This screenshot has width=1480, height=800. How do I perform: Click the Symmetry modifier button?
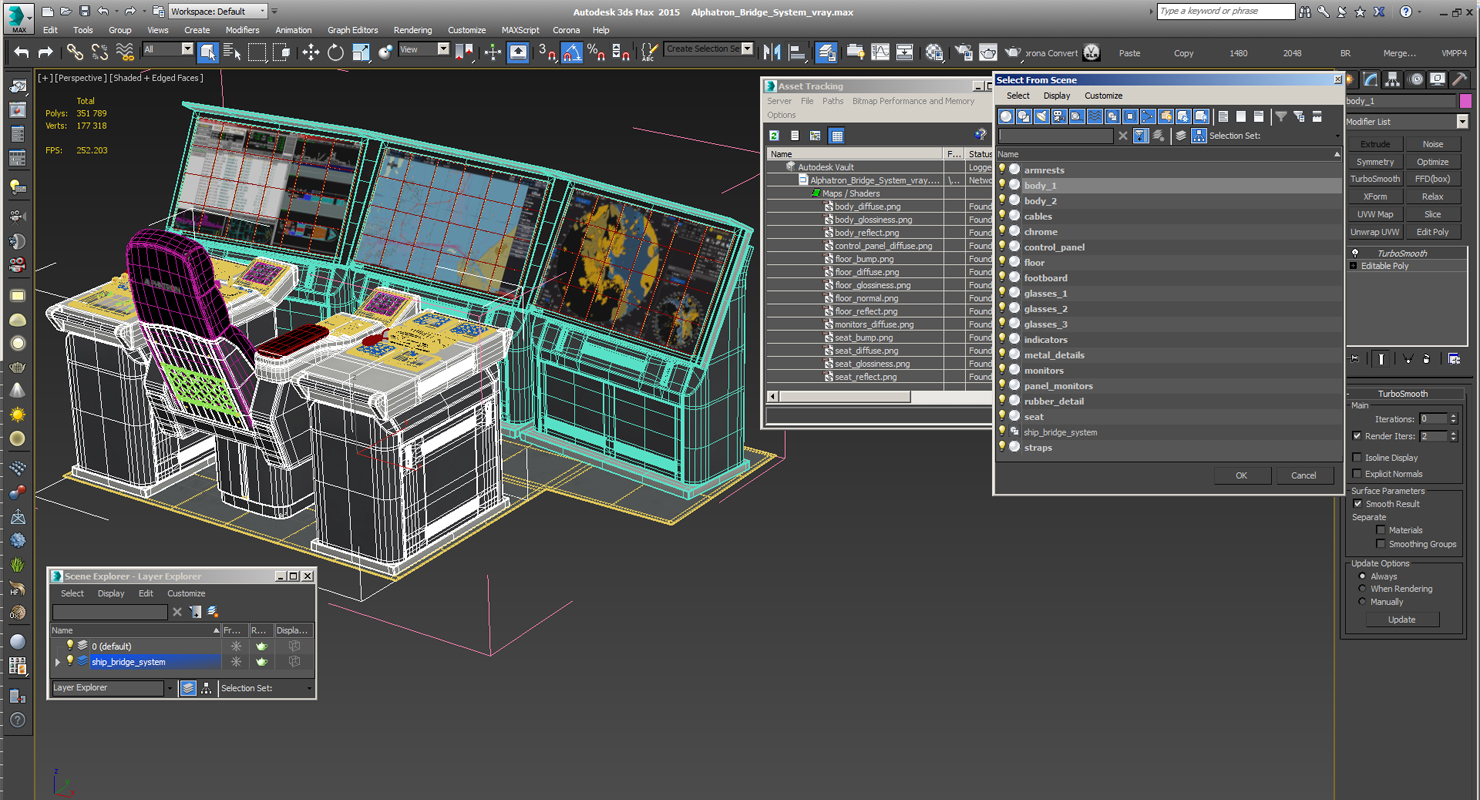click(x=1375, y=162)
